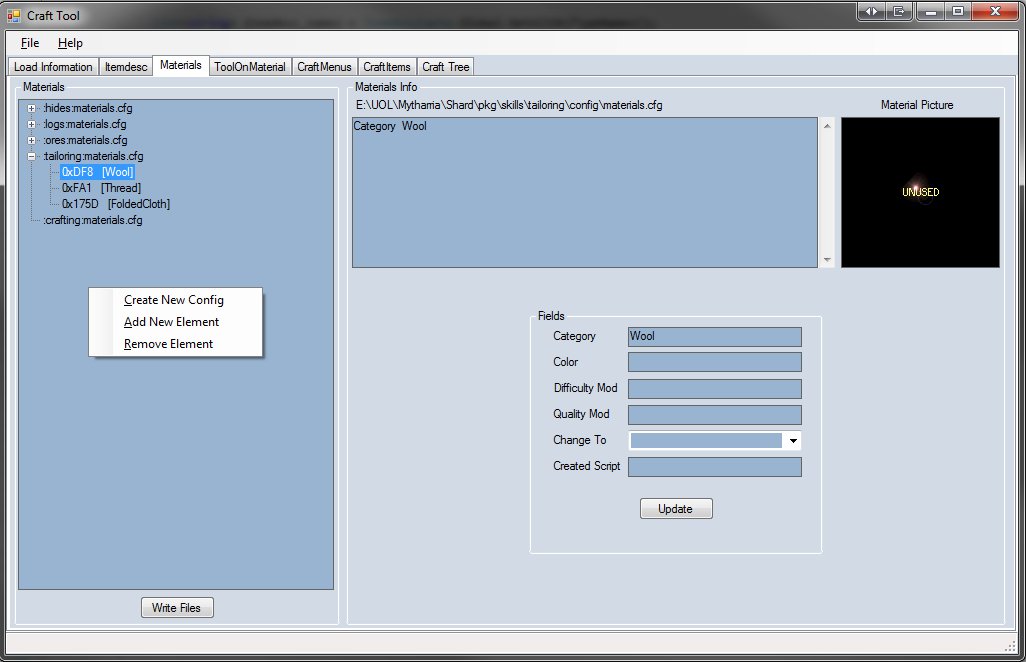The height and width of the screenshot is (662, 1026).
Task: Open the Craft Tree tab
Action: click(445, 67)
